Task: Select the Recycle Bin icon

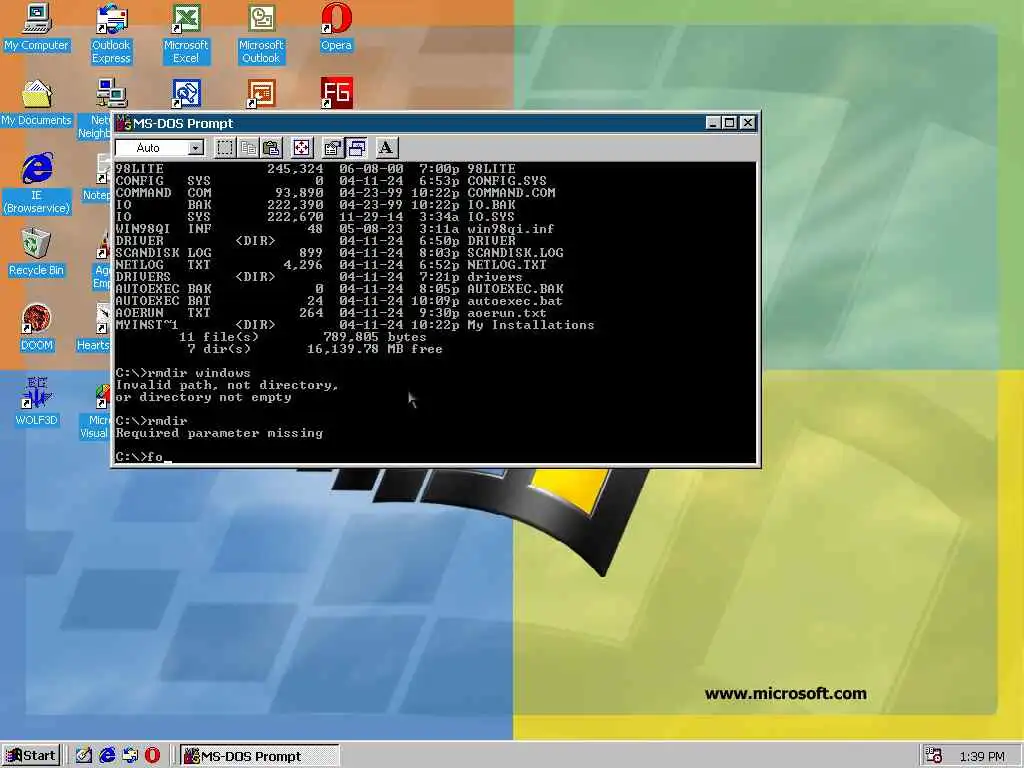Action: tap(36, 253)
